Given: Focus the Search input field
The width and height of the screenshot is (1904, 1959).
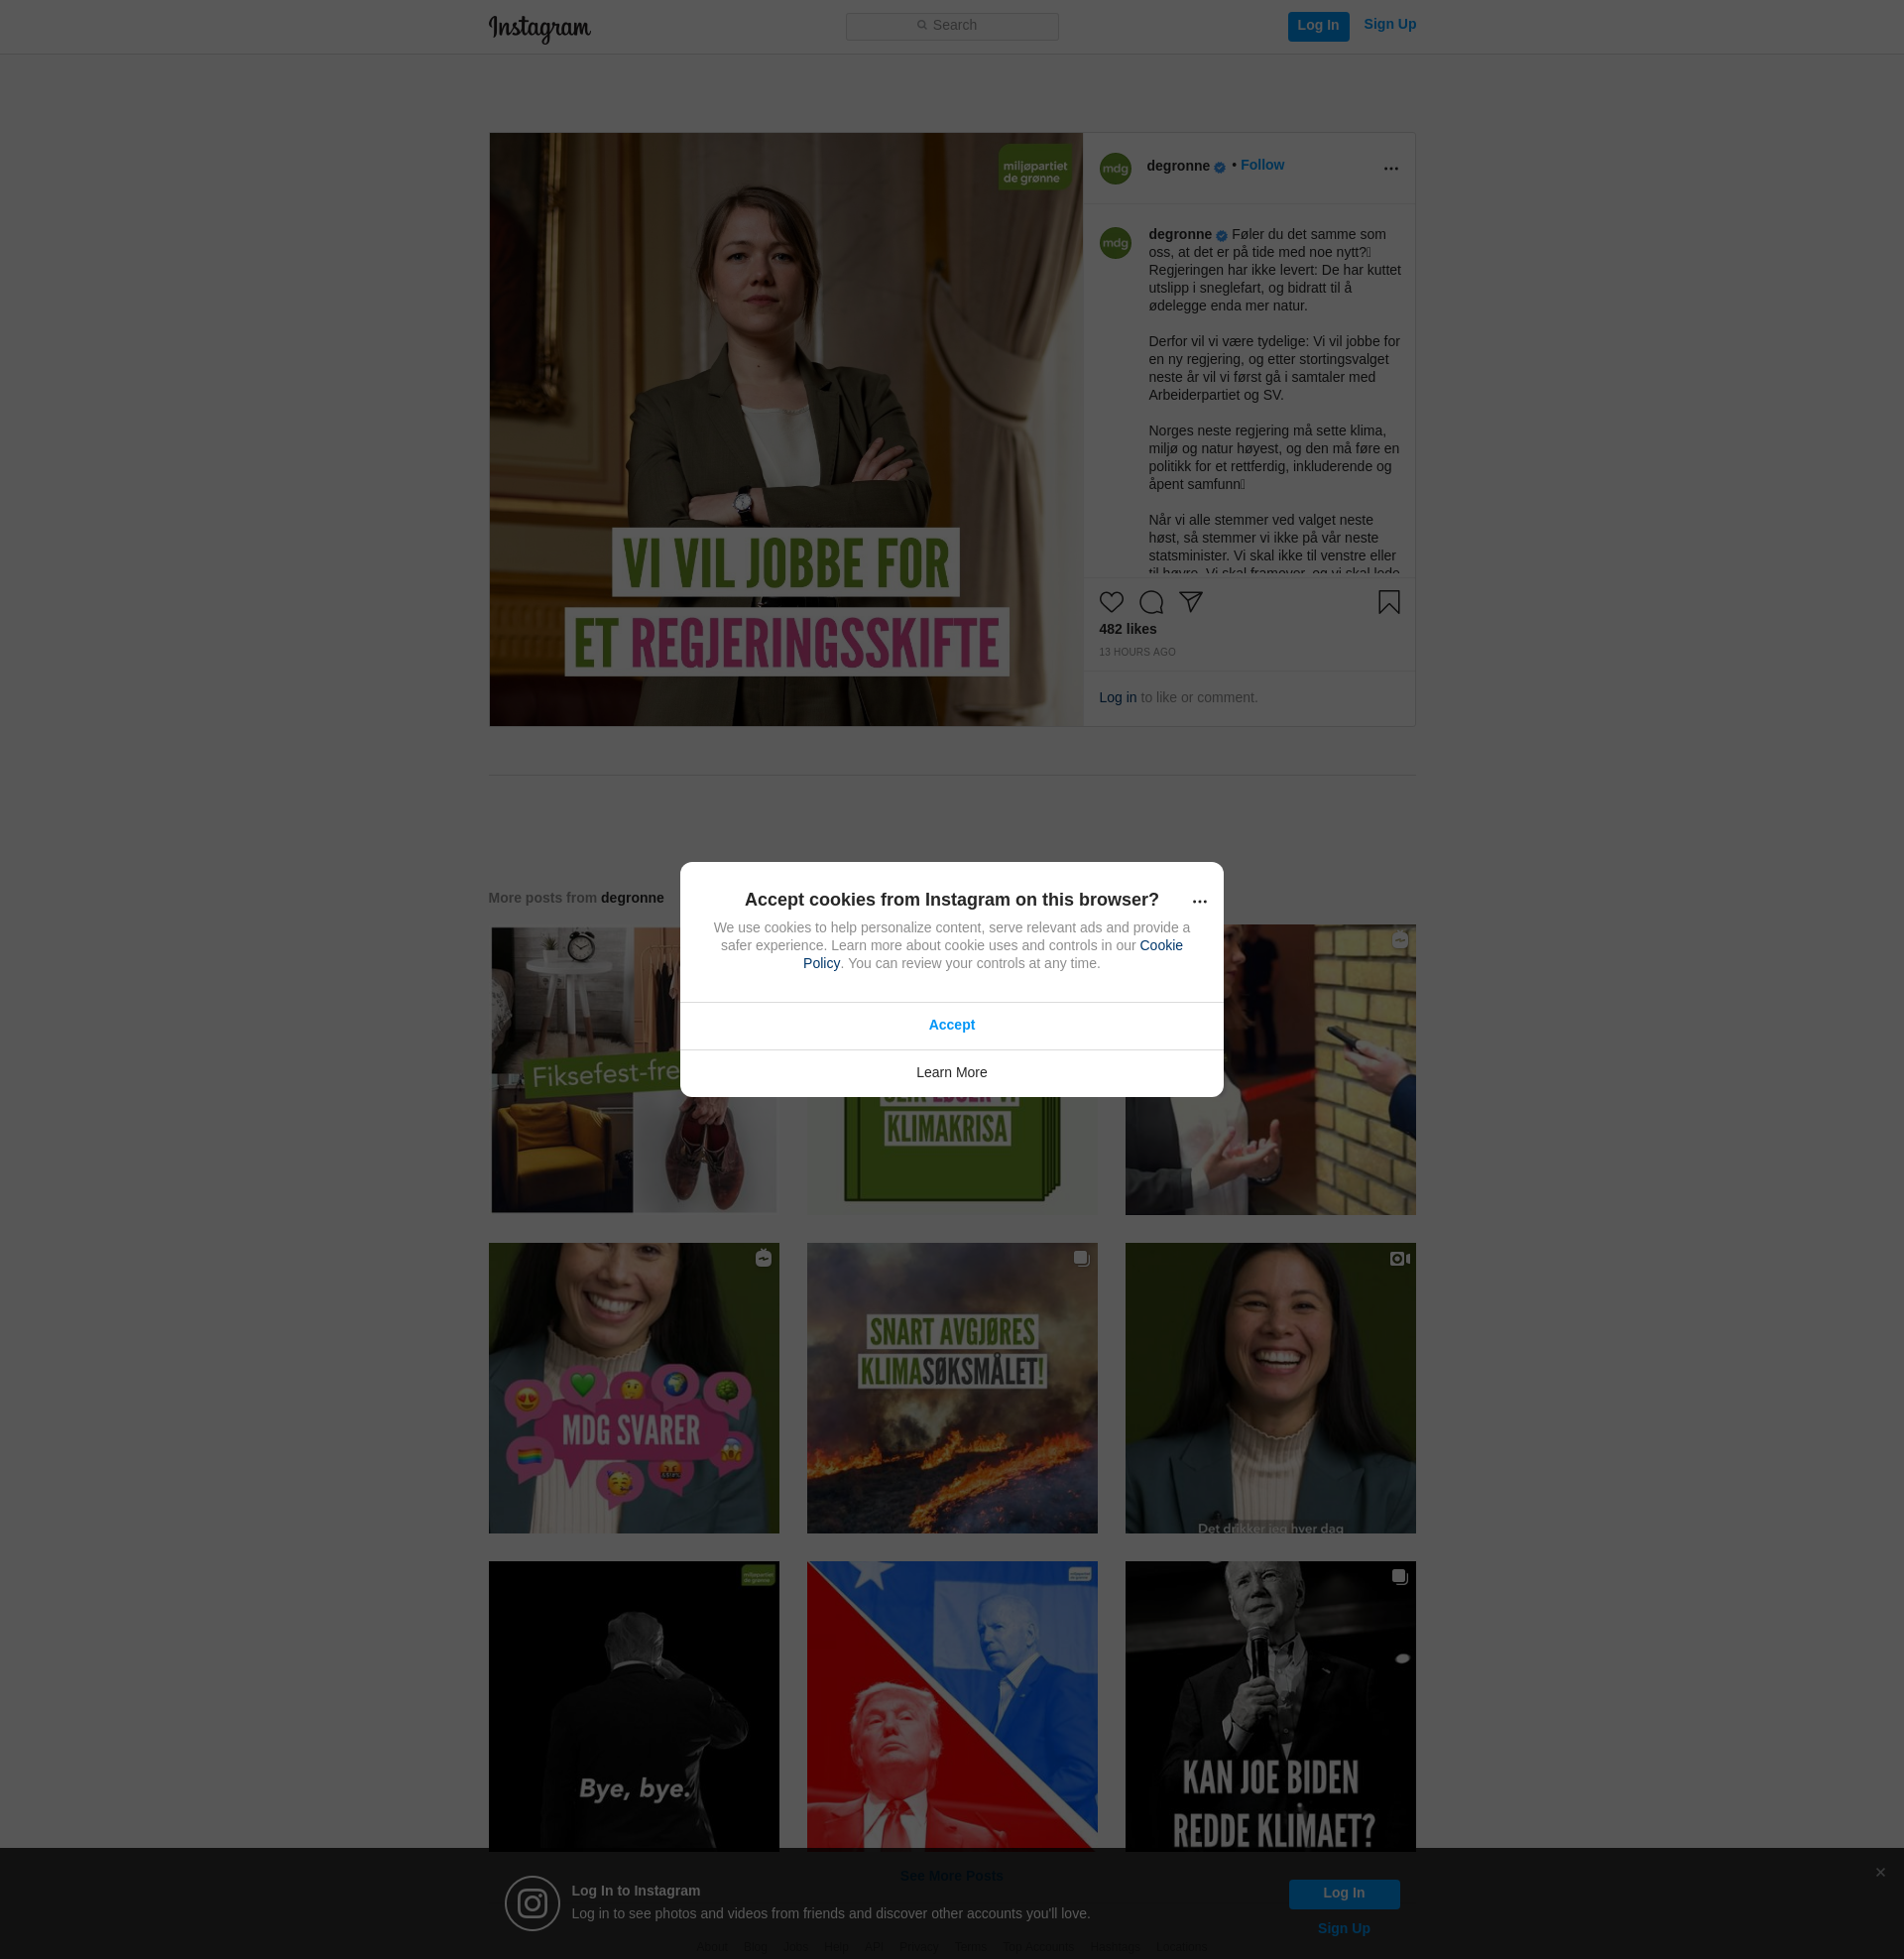Looking at the screenshot, I should 952,26.
